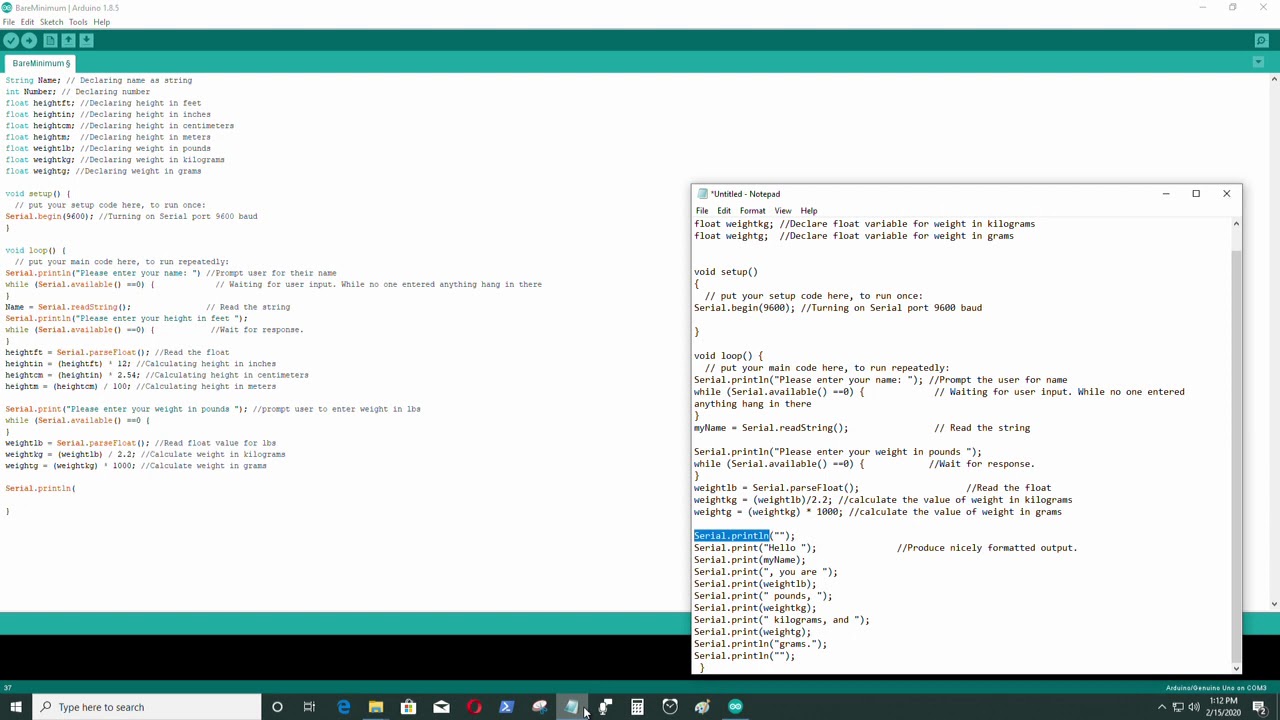Click 'void setup() {' line in Arduino editor

coord(38,194)
